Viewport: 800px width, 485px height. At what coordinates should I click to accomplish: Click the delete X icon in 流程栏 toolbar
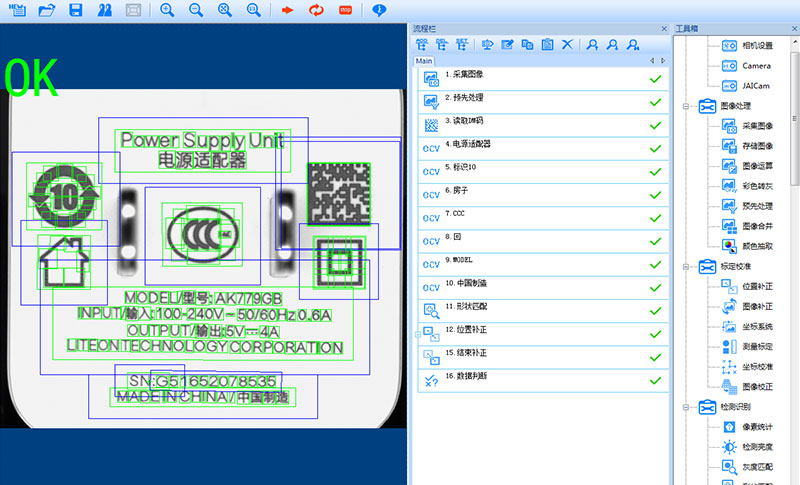[x=566, y=44]
